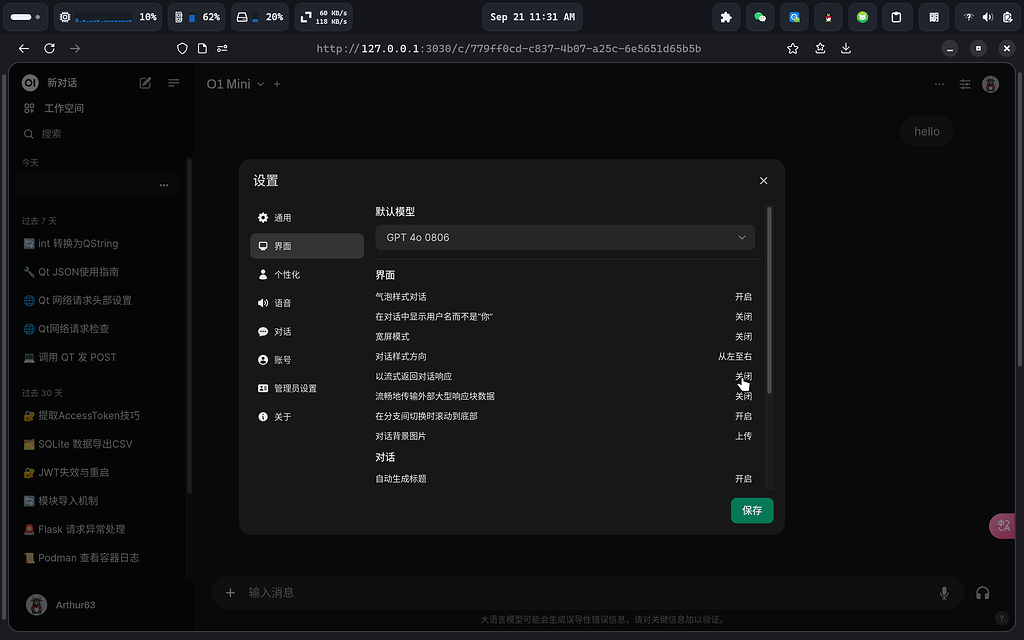This screenshot has height=640, width=1024.
Task: Click the green 保存 save button
Action: 752,511
